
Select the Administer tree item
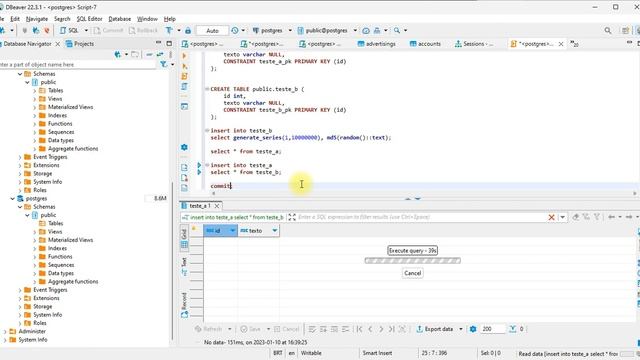pos(32,331)
